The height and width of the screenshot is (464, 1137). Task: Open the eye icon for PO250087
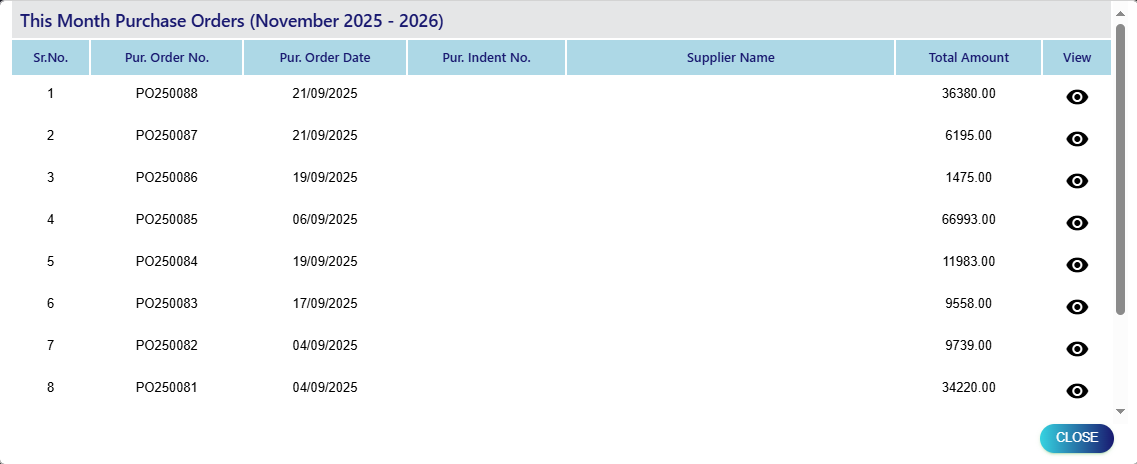click(1077, 139)
